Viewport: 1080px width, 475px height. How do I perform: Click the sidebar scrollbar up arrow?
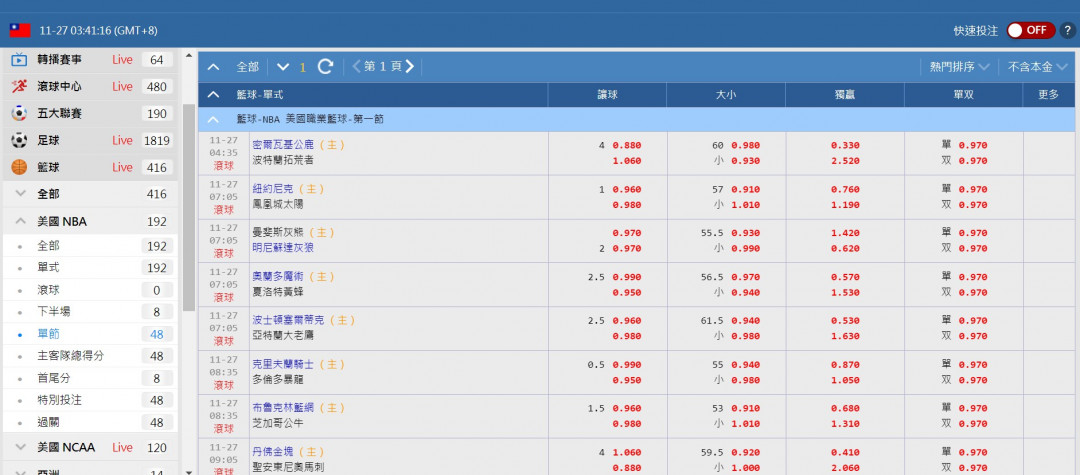189,55
